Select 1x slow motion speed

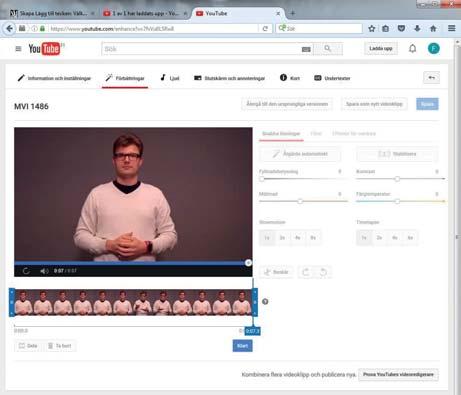[x=267, y=238]
